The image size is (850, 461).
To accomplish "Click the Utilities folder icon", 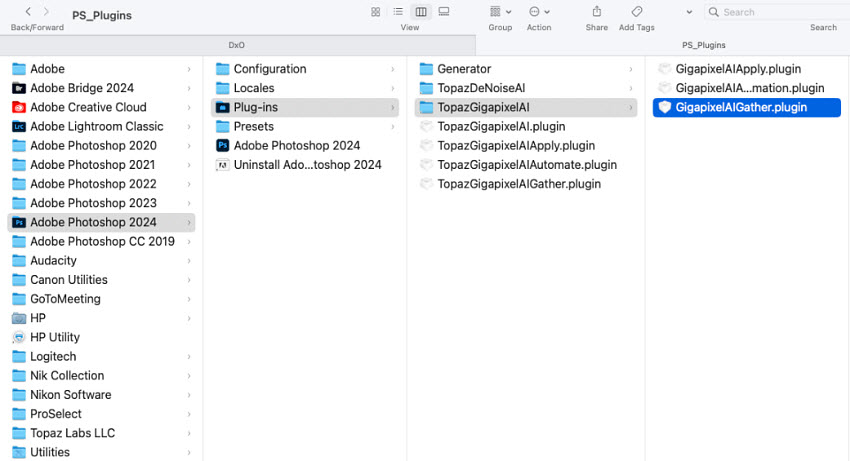I will tap(19, 452).
